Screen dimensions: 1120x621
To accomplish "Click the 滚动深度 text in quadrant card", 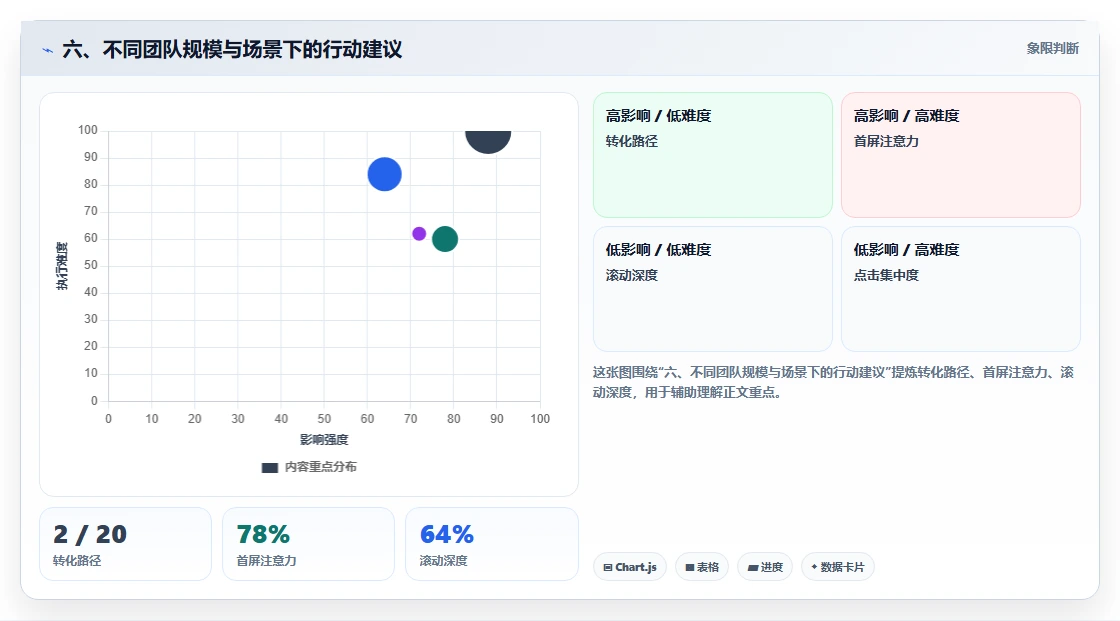I will tap(631, 275).
